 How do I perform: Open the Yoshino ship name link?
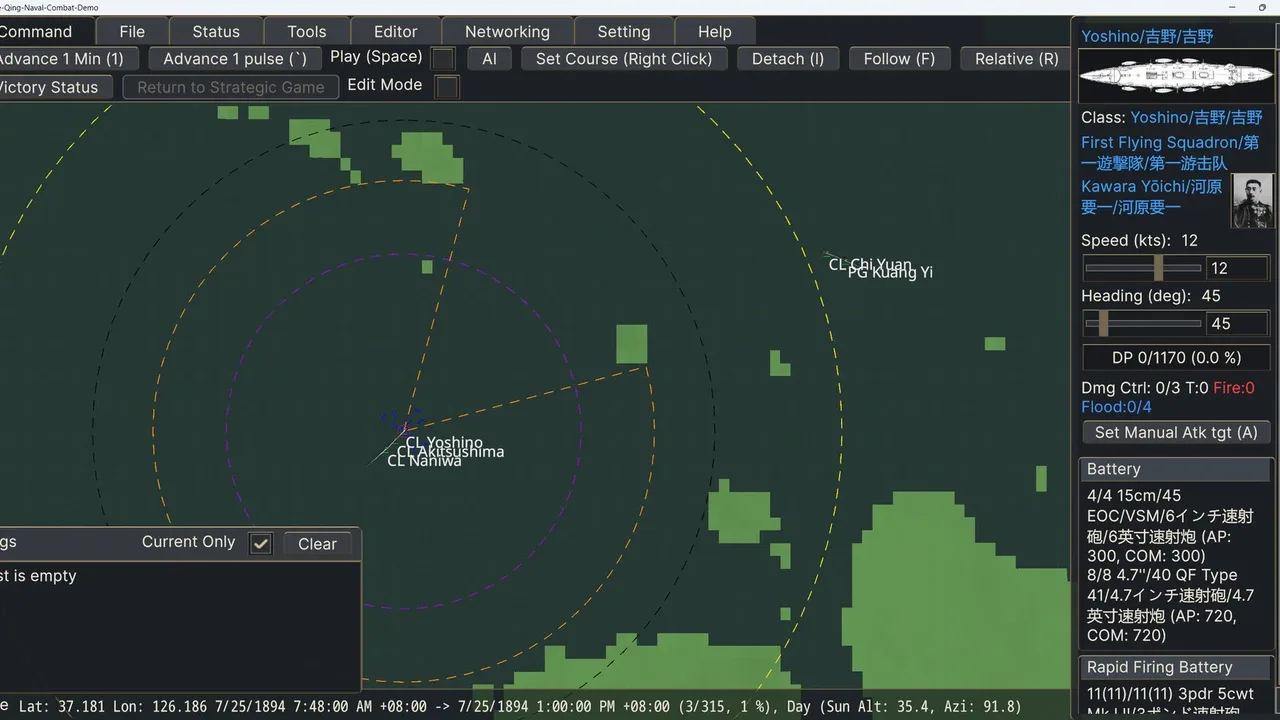(x=1147, y=36)
